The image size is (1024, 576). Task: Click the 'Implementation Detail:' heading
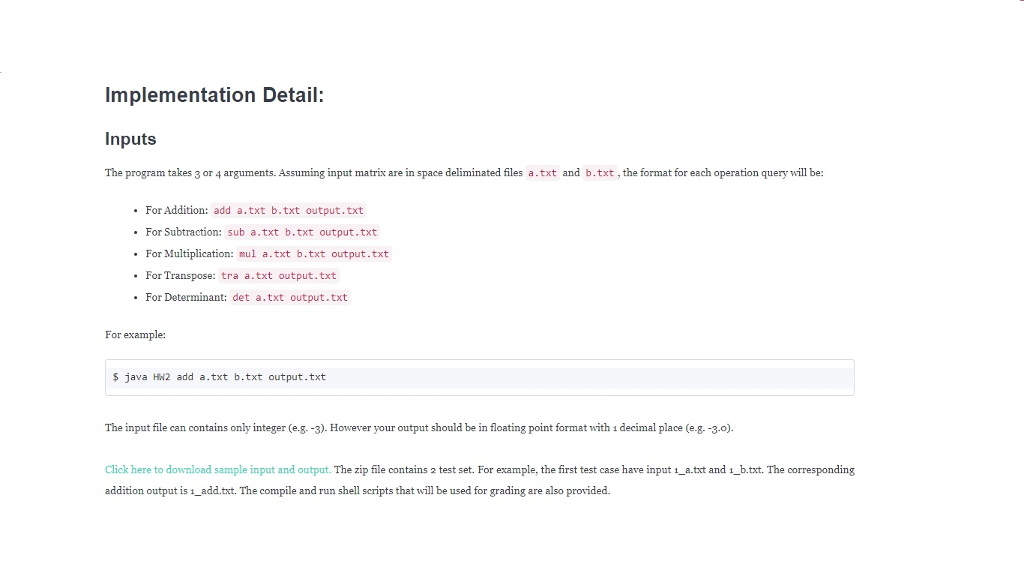(214, 95)
